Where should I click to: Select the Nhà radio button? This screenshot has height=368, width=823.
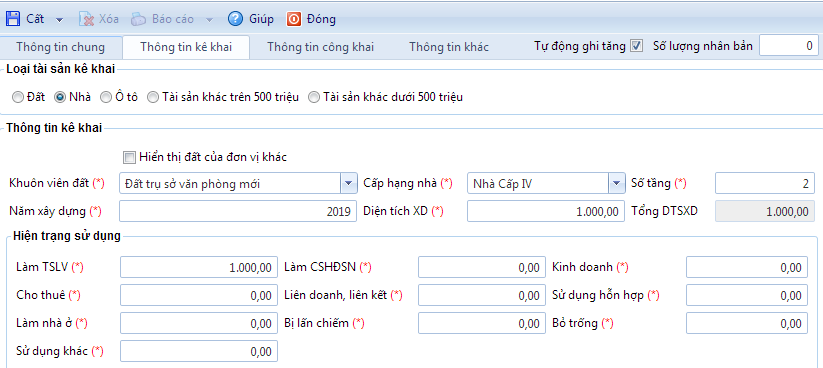[60, 97]
